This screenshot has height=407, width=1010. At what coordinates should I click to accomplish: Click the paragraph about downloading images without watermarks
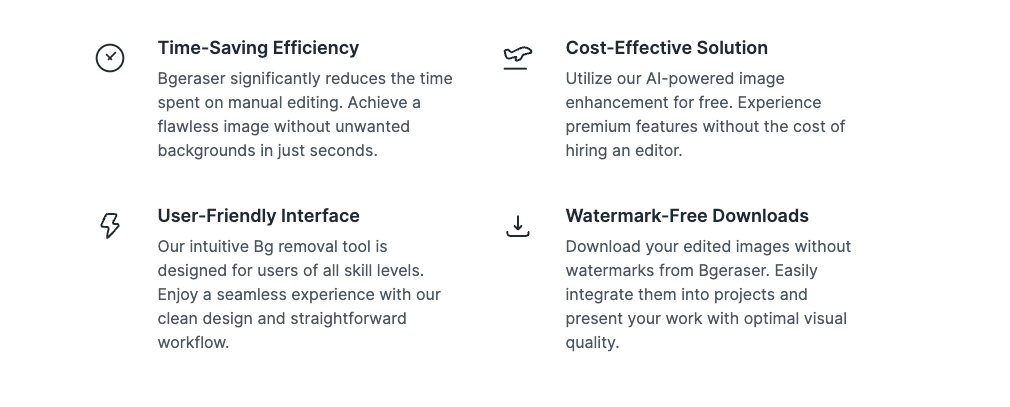pyautogui.click(x=708, y=294)
